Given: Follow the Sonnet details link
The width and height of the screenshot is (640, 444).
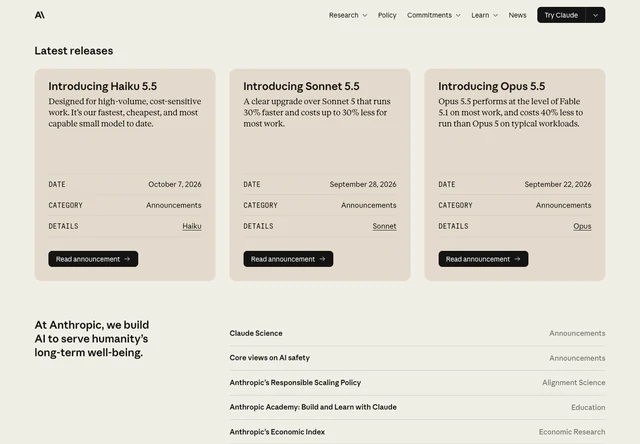Looking at the screenshot, I should pos(384,226).
